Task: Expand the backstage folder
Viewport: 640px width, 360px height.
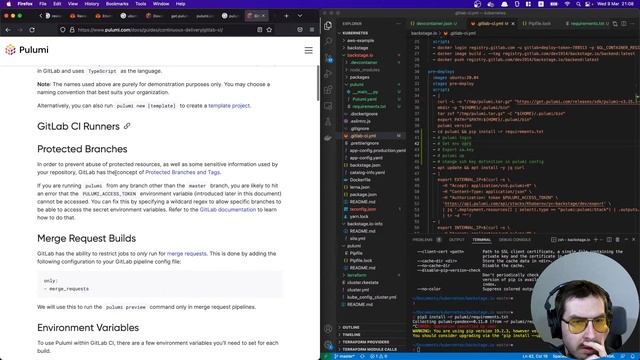Action: tap(357, 48)
